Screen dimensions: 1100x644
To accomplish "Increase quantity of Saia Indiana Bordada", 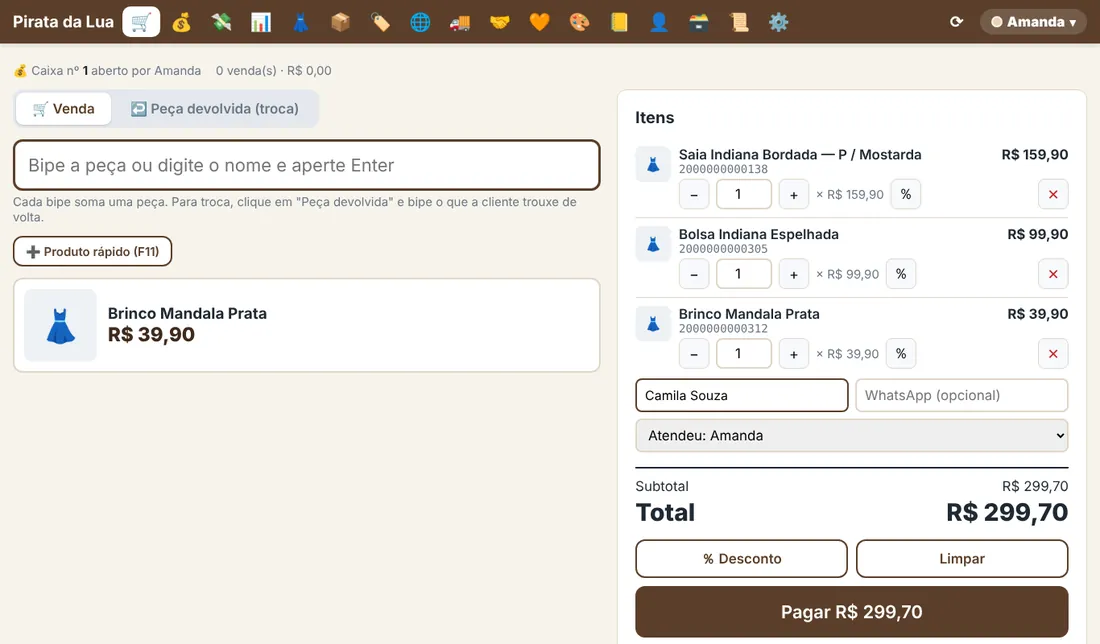I will click(x=793, y=194).
